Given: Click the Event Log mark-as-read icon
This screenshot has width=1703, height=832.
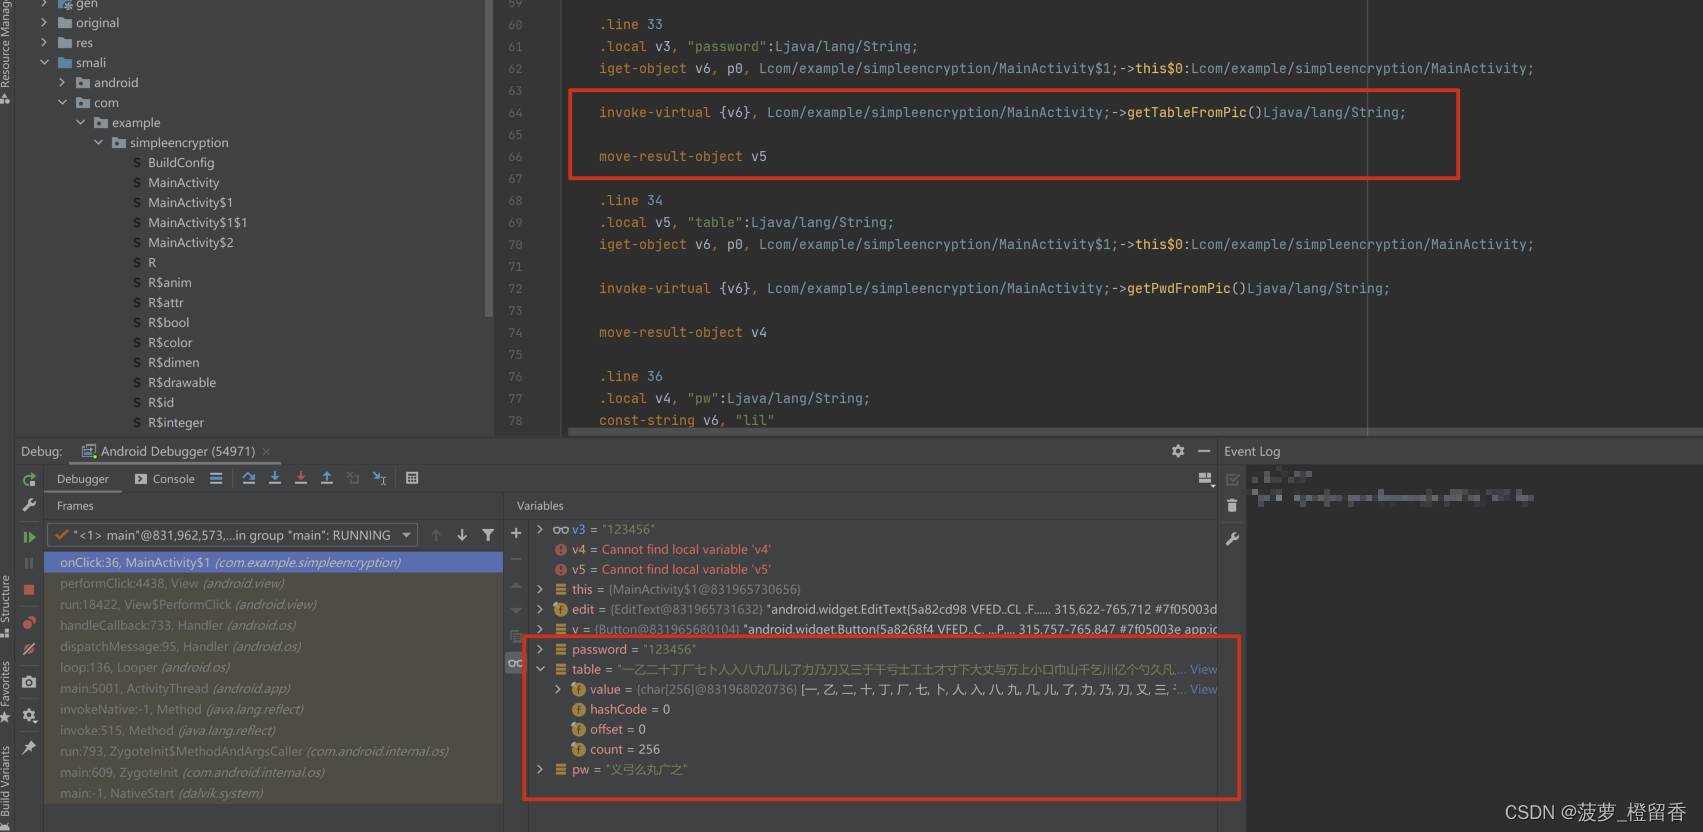Looking at the screenshot, I should [1232, 479].
